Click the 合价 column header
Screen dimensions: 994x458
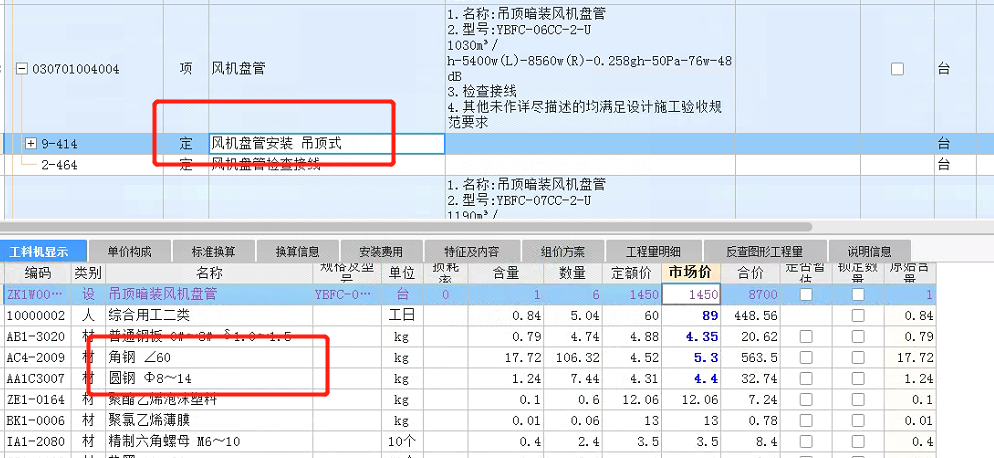click(x=751, y=273)
